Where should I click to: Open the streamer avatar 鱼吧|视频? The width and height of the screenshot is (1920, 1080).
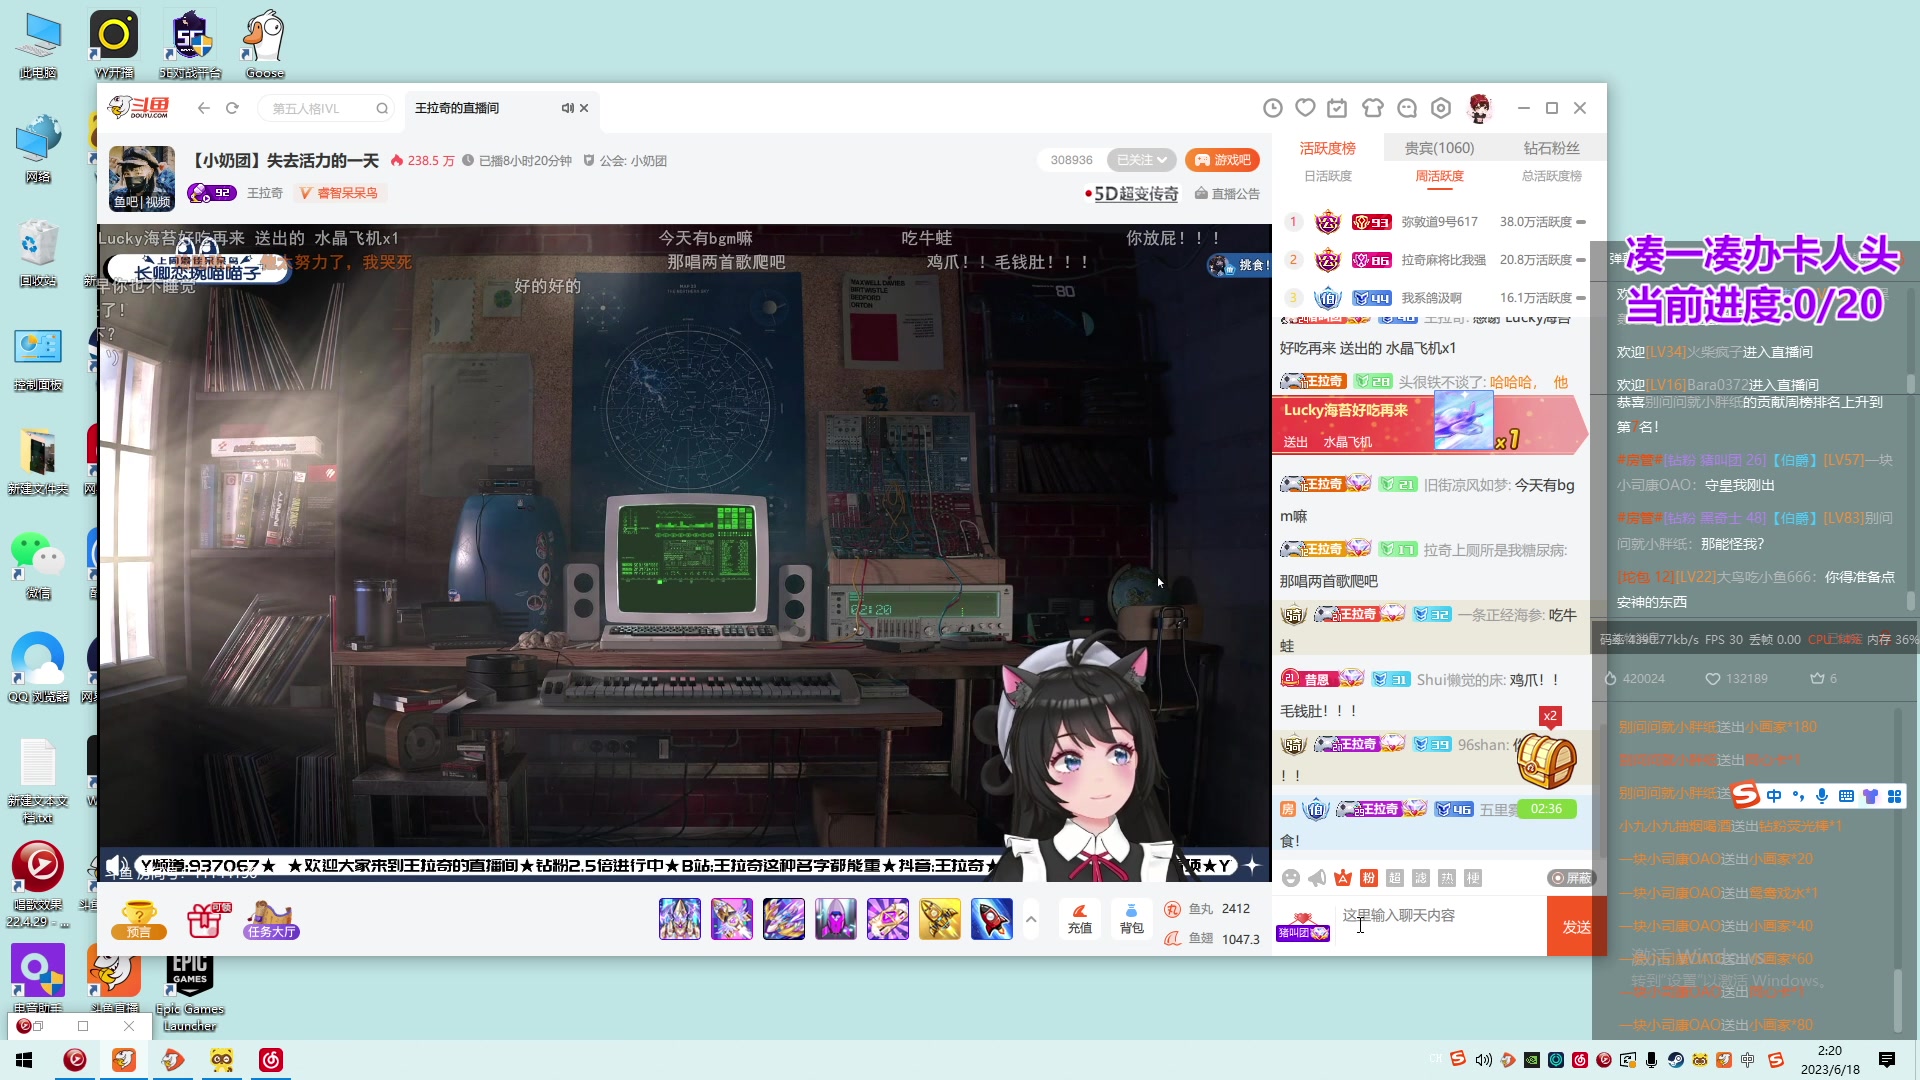[x=142, y=179]
